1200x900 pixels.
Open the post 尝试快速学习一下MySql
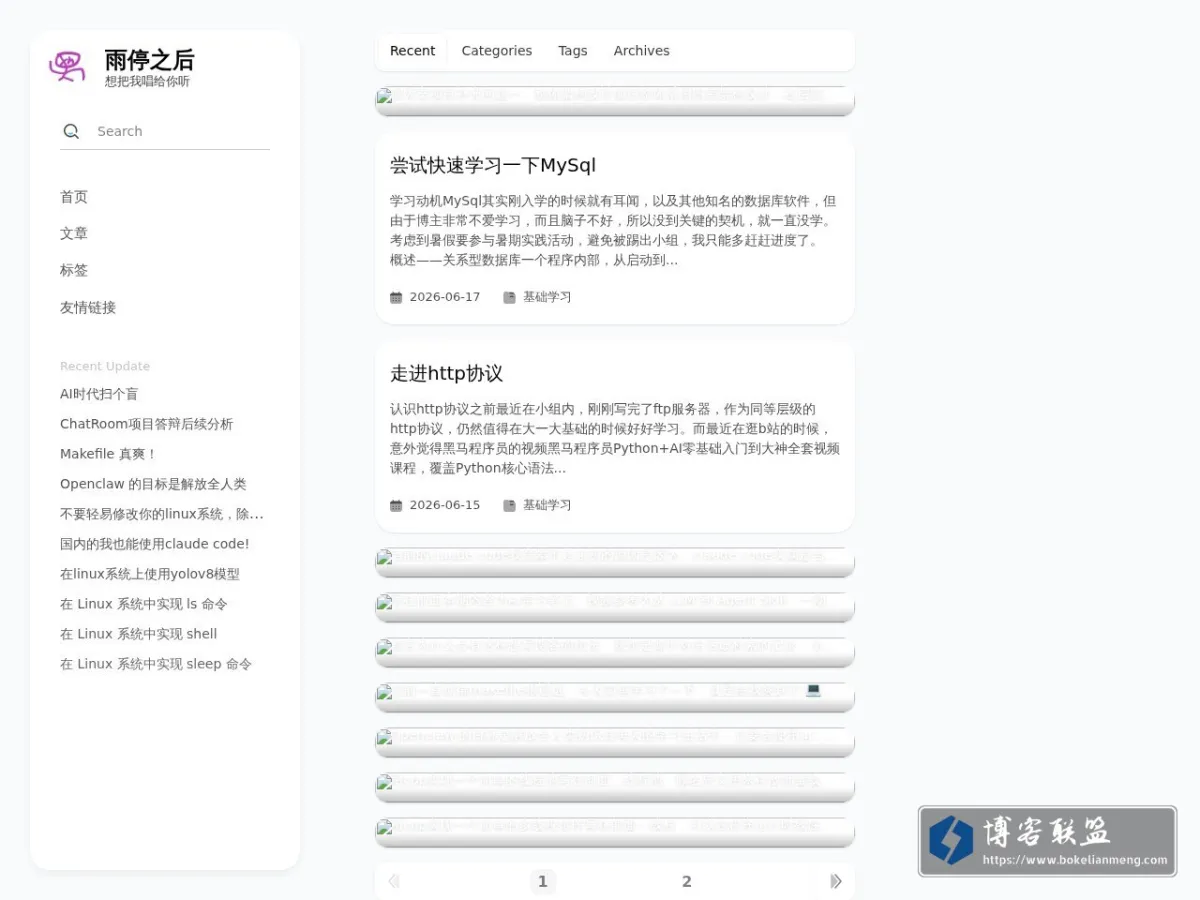point(493,165)
